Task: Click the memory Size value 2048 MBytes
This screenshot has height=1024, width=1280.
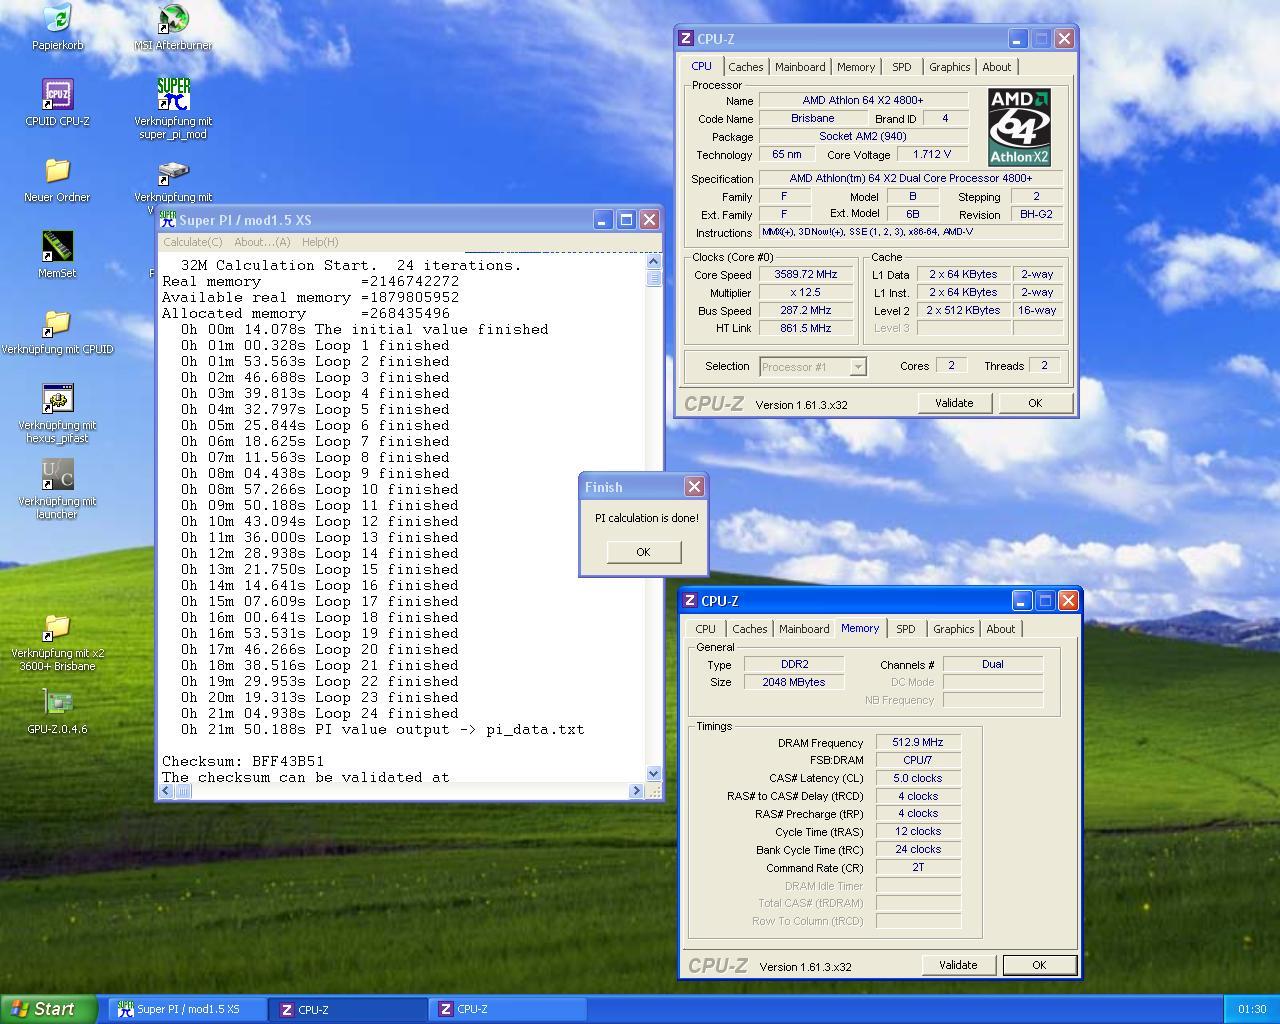Action: click(796, 682)
